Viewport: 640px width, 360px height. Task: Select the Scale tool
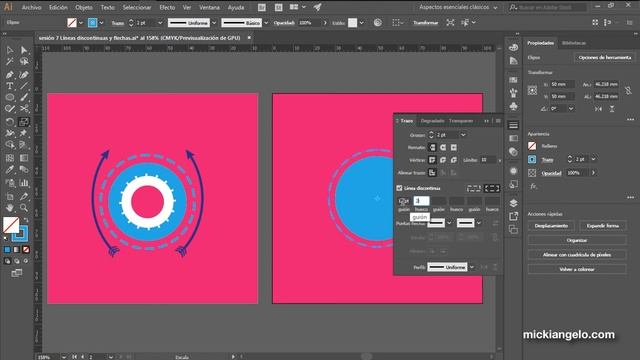click(24, 122)
